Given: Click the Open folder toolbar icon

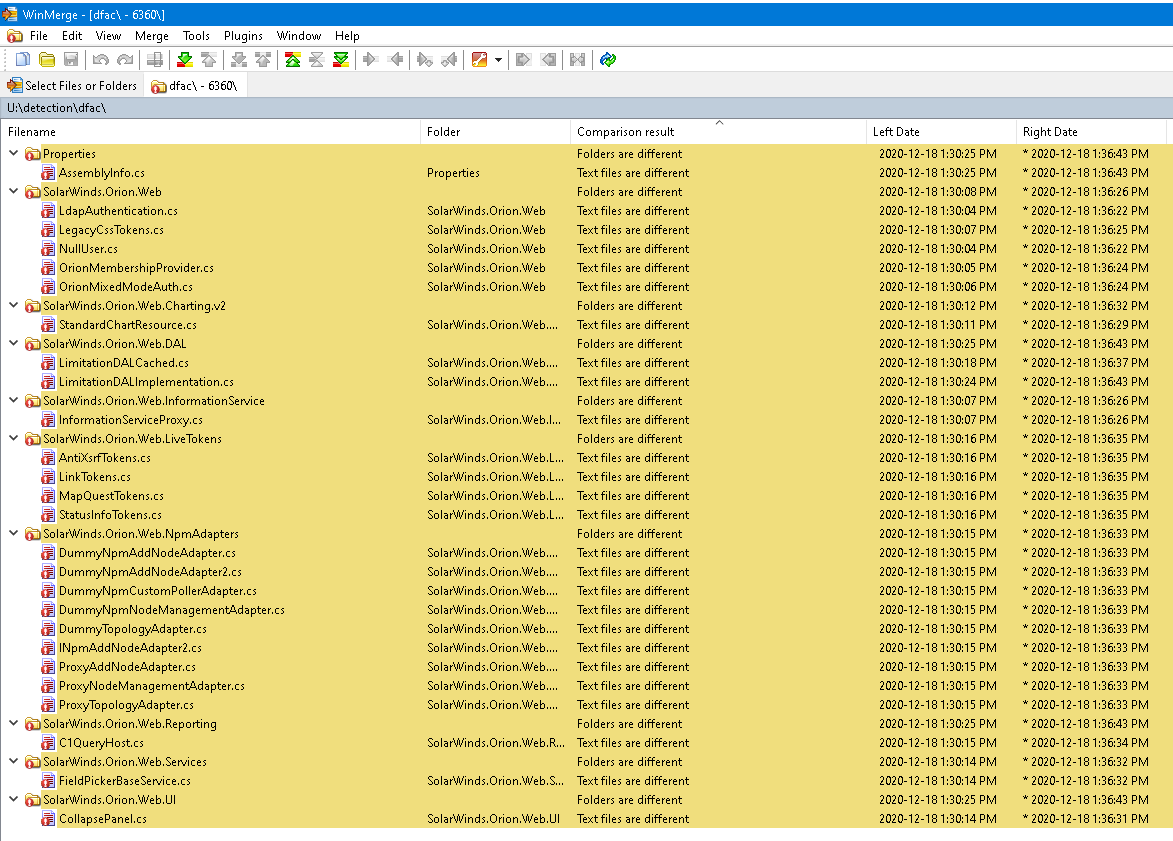Looking at the screenshot, I should click(47, 60).
